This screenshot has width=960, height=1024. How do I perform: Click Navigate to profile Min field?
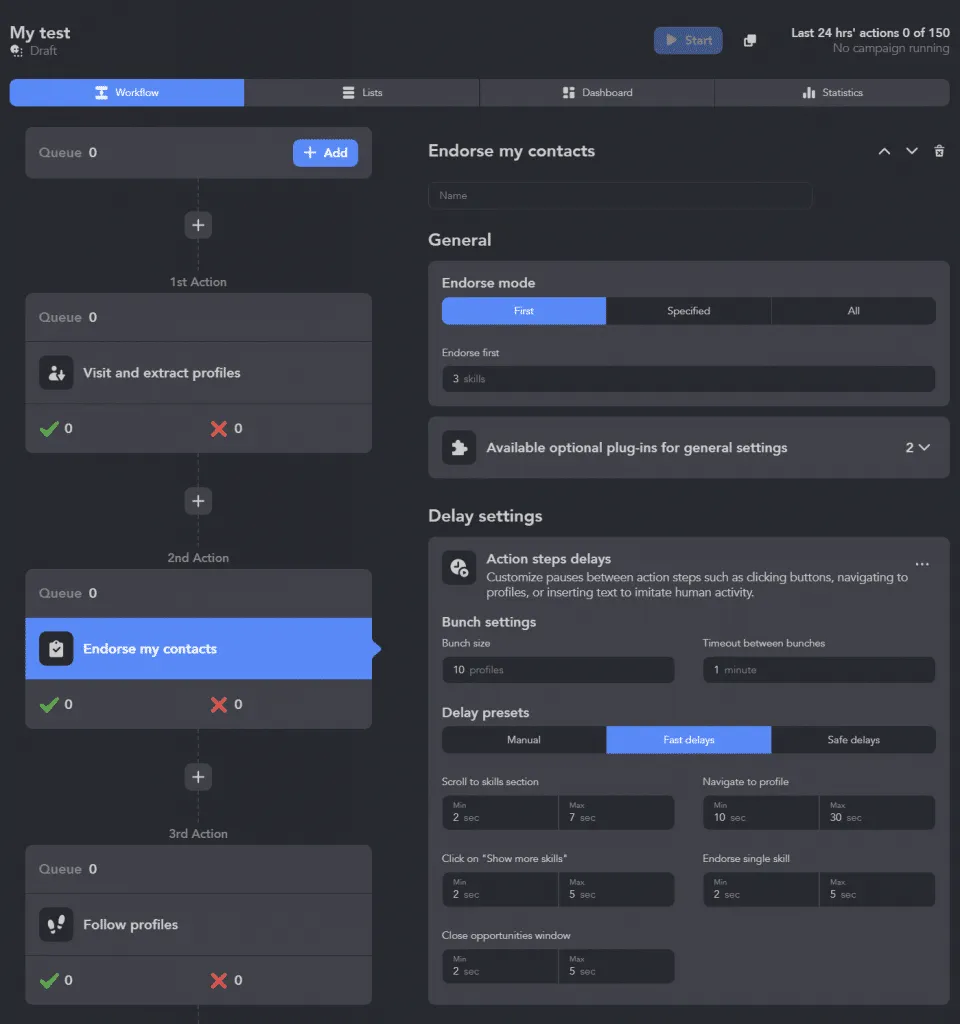pos(761,812)
